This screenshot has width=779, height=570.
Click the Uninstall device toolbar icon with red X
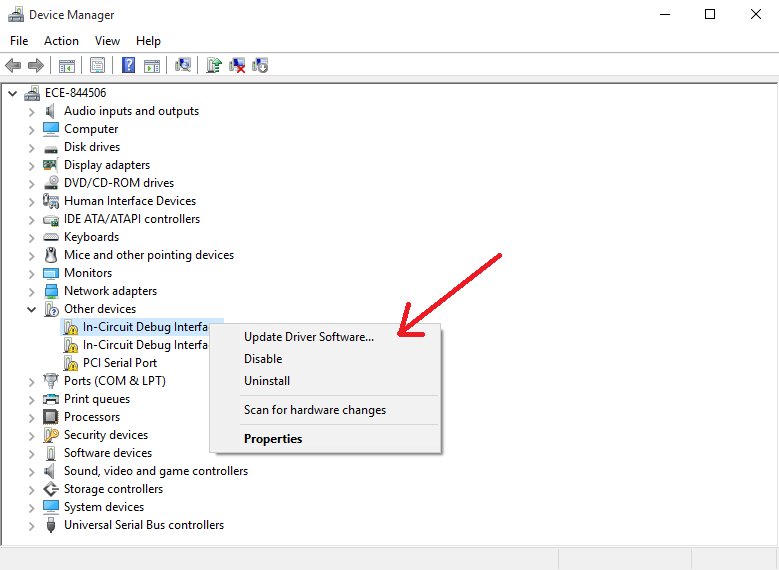237,65
